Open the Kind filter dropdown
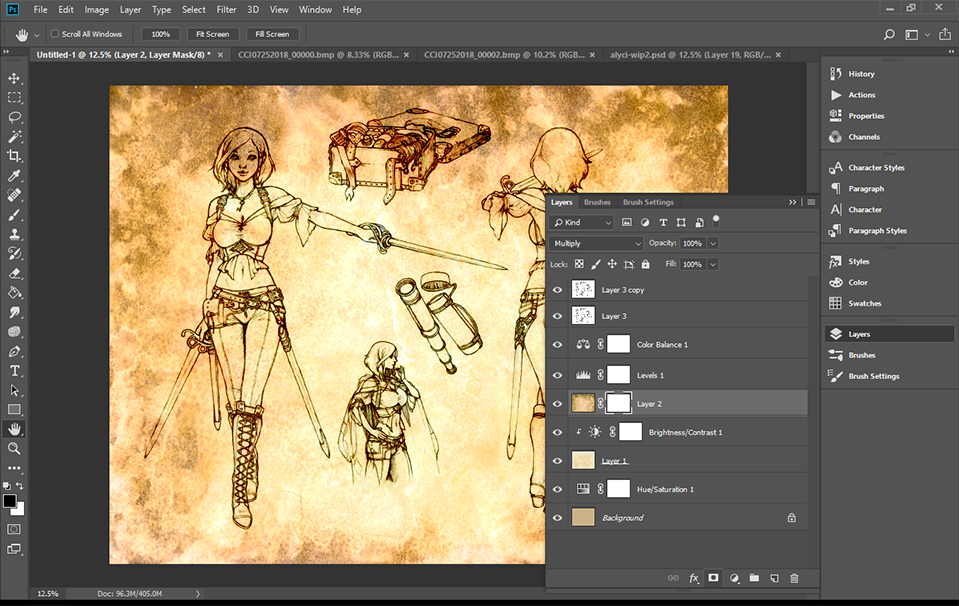Screen dimensions: 959x606 pos(582,222)
